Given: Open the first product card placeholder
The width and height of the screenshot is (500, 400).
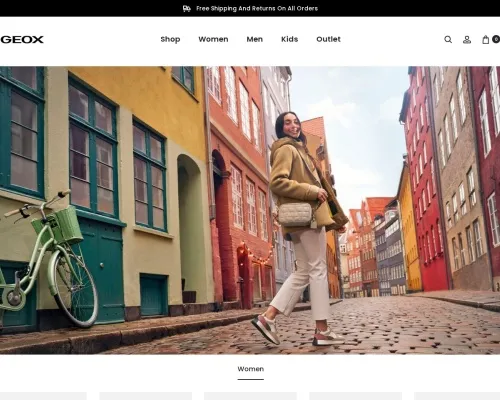Looking at the screenshot, I should point(43,396).
